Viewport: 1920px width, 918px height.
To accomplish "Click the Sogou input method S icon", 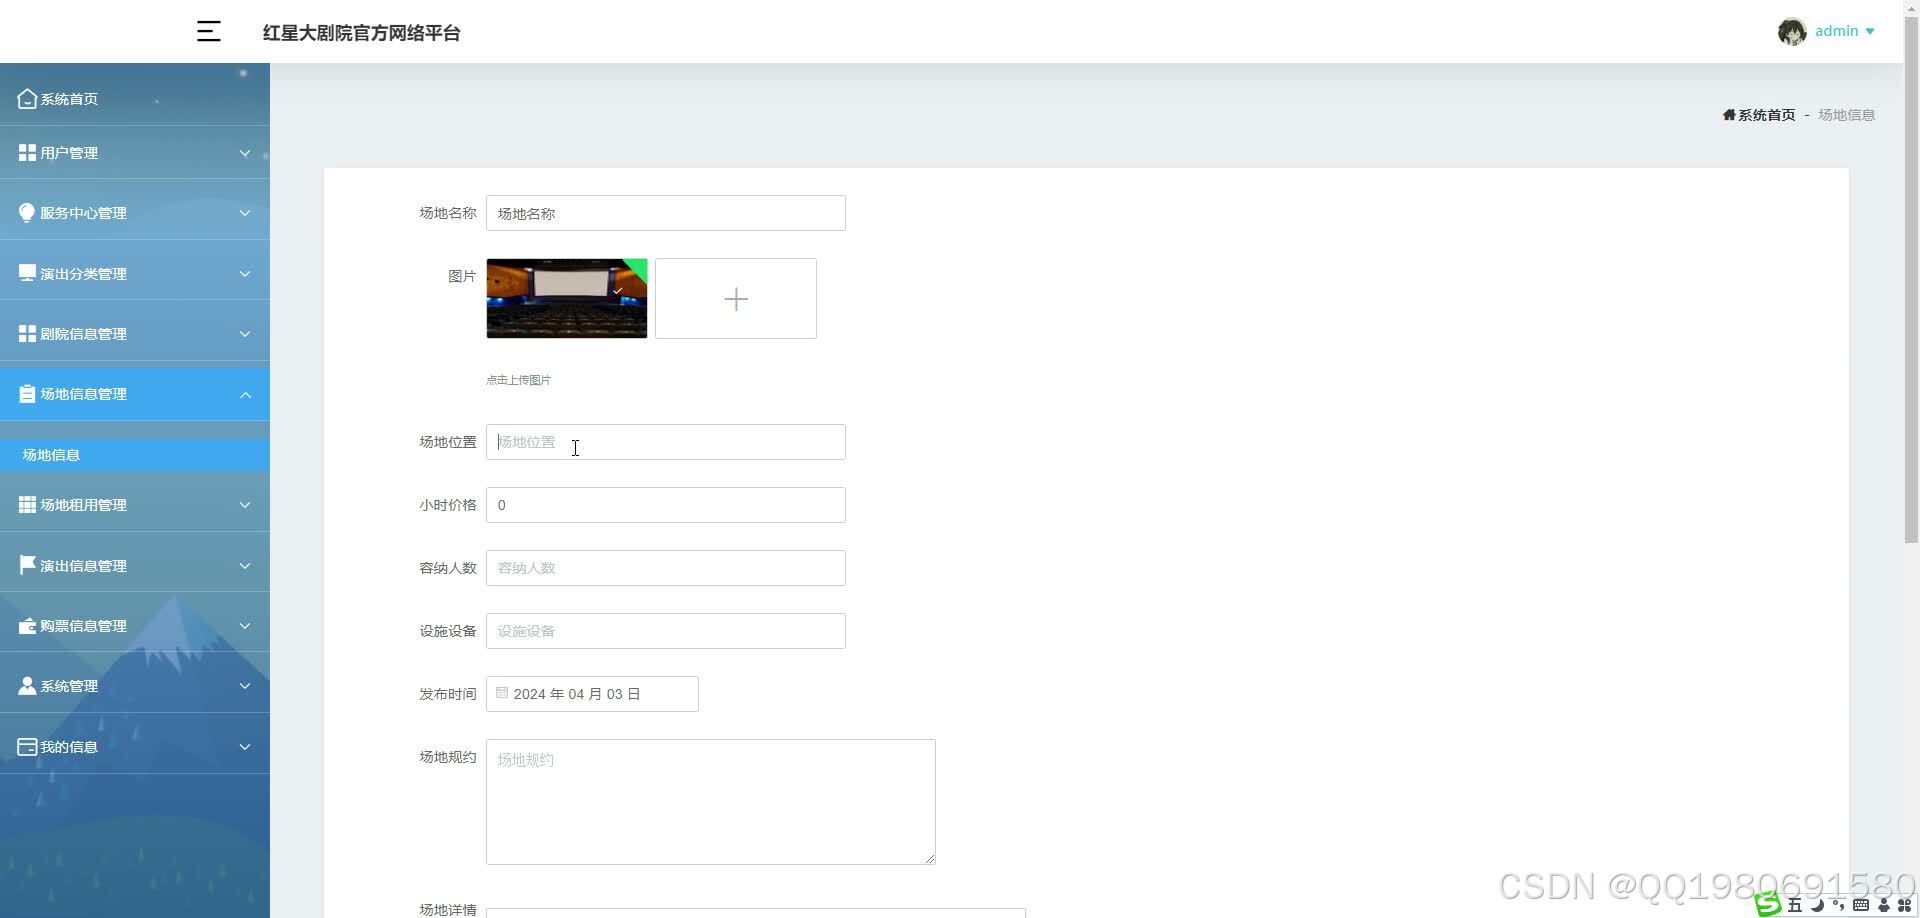I will [x=1768, y=904].
